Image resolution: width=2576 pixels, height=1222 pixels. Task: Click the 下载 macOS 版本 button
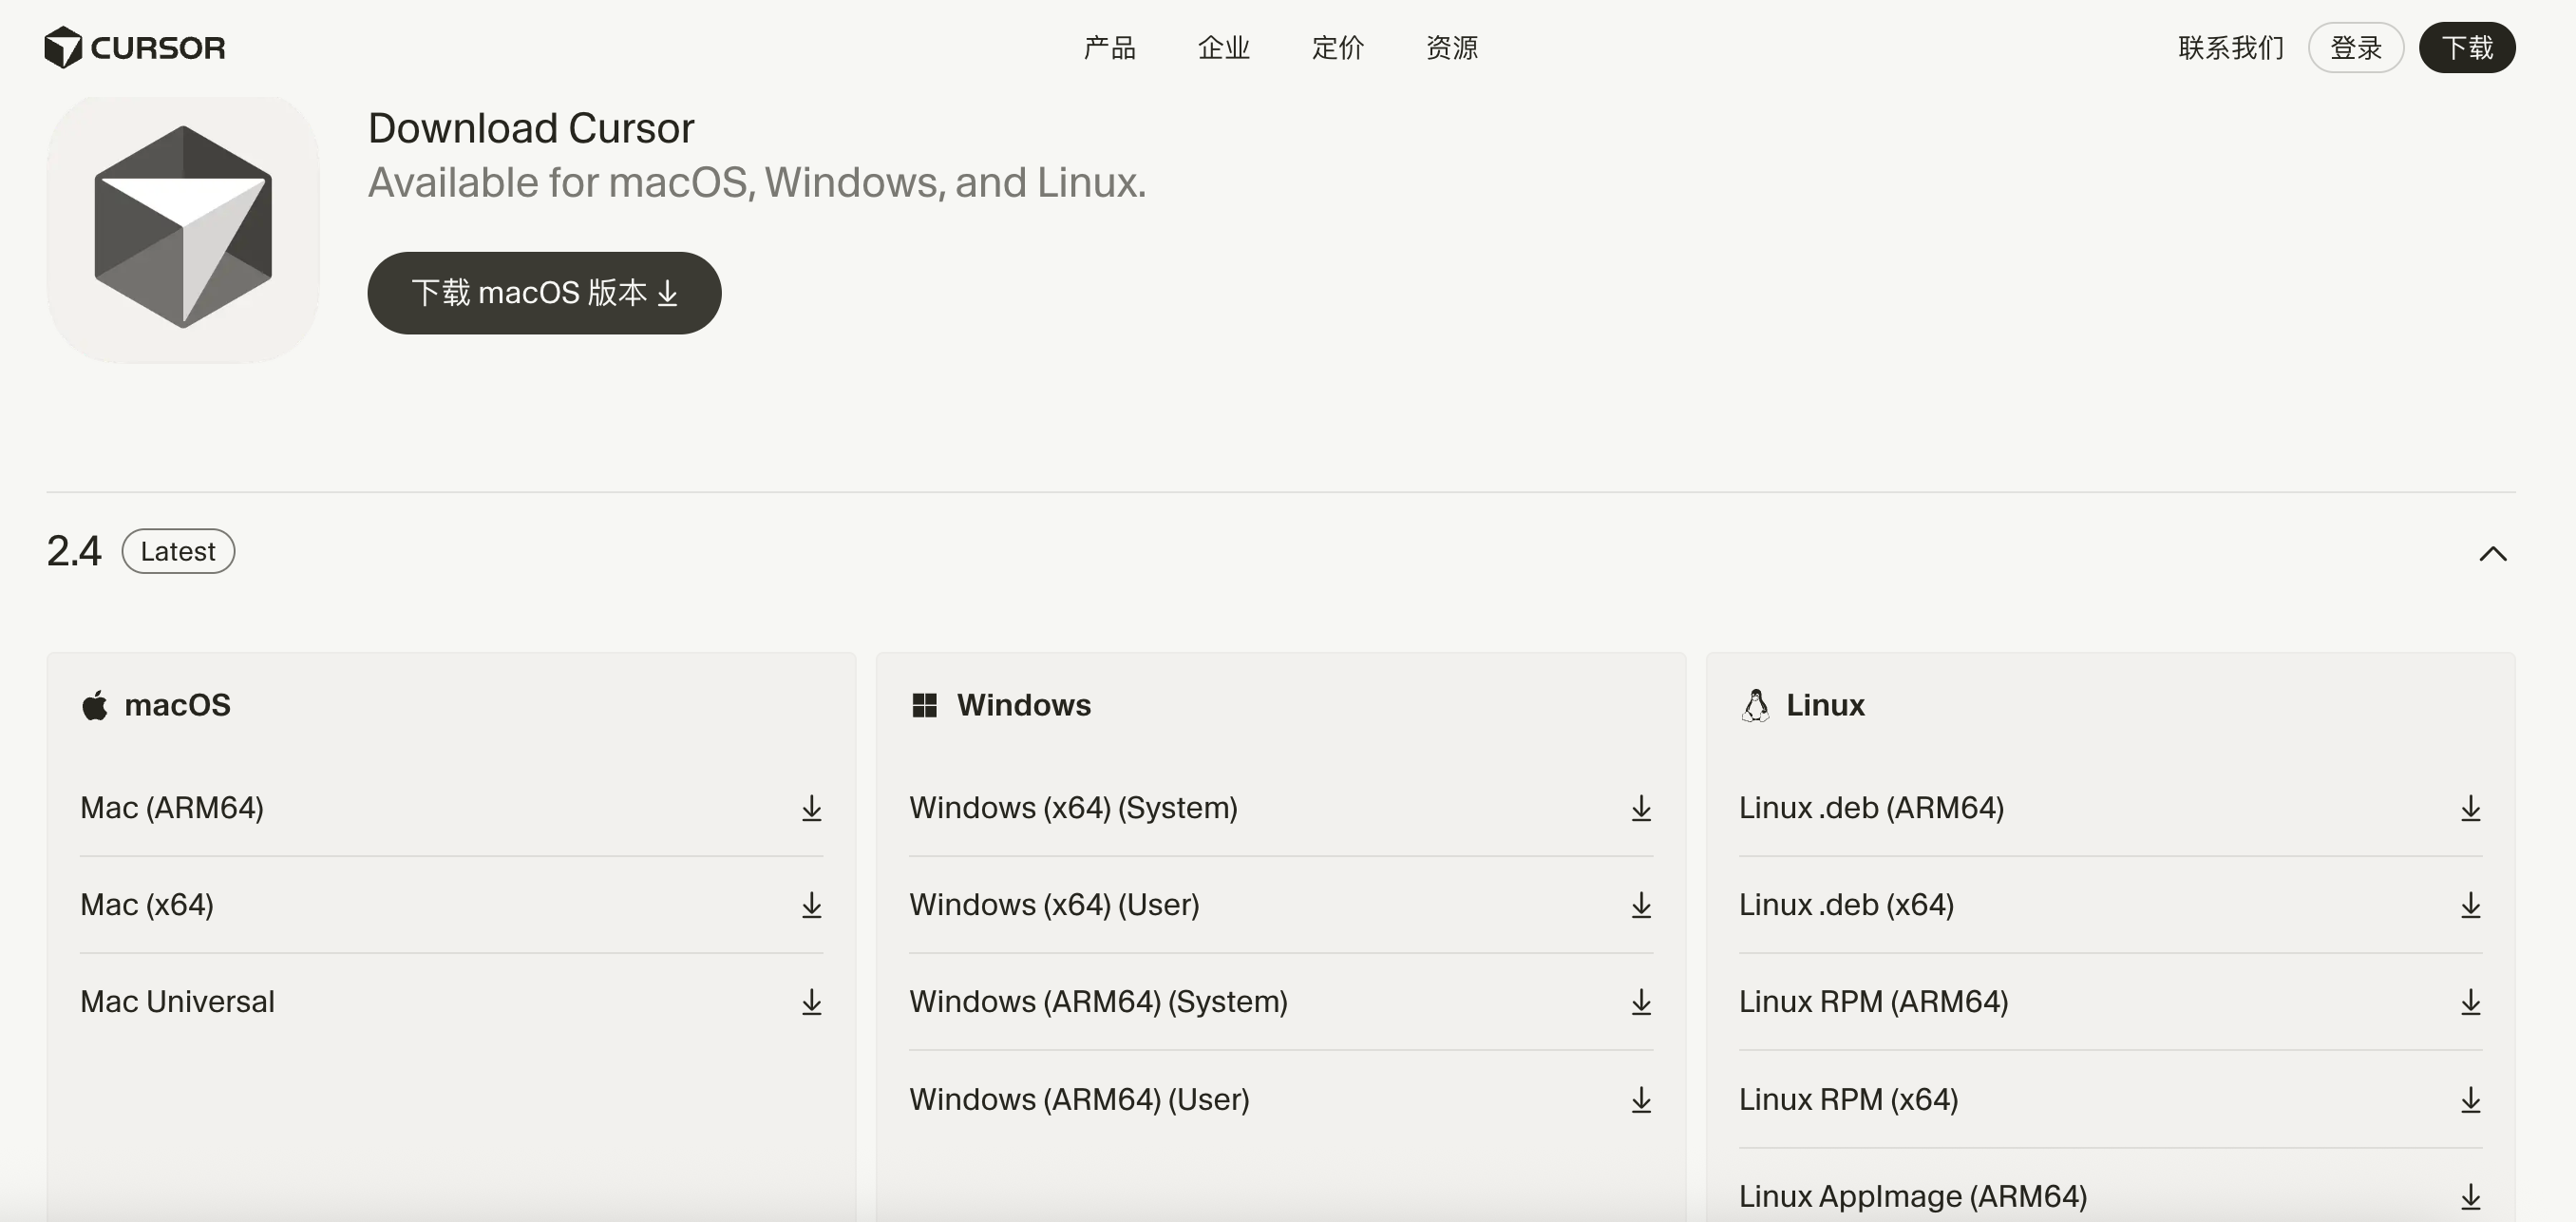coord(544,293)
